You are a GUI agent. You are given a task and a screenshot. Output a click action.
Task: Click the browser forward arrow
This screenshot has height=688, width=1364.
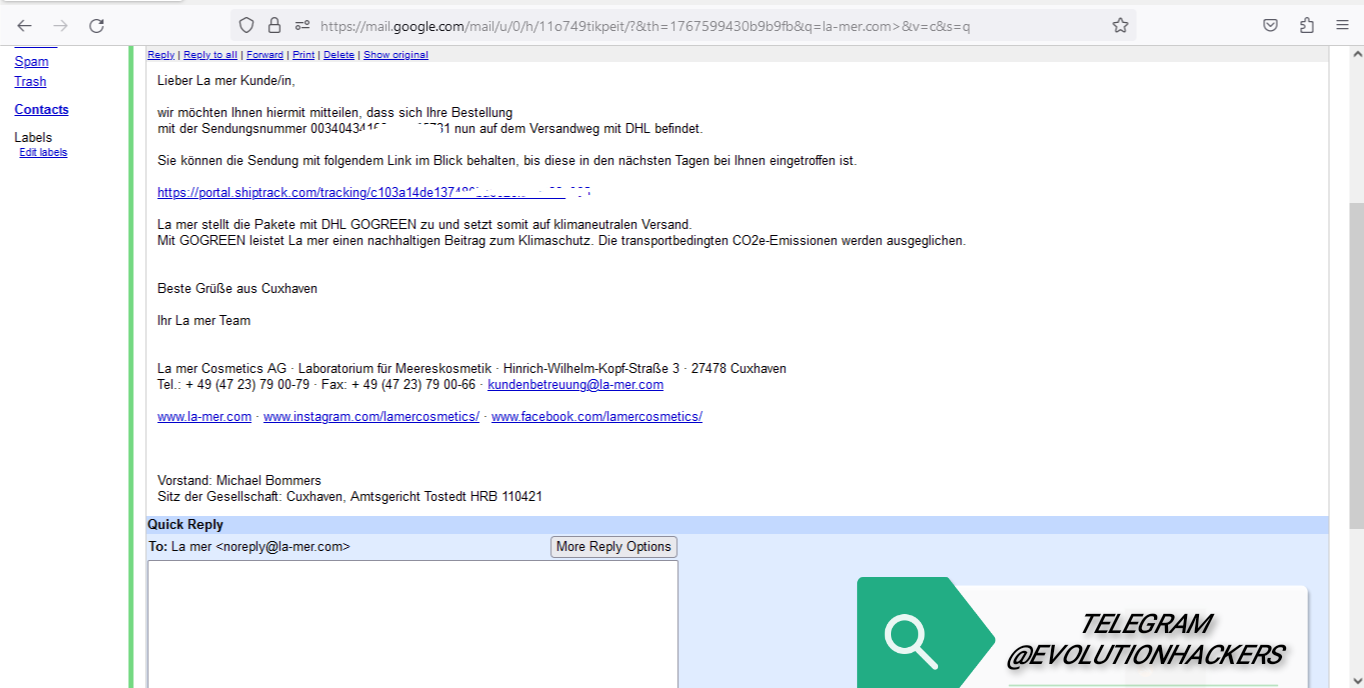point(60,26)
